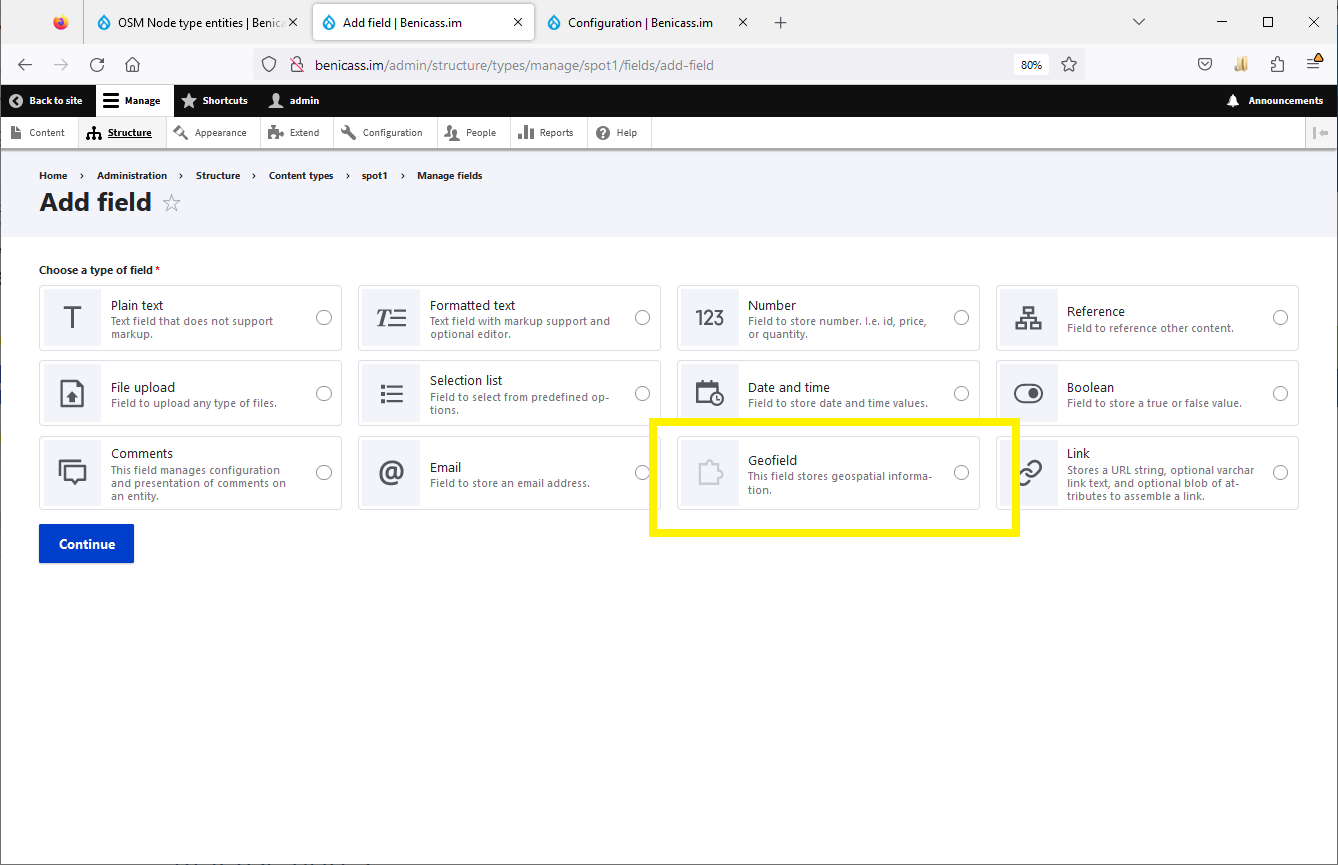Open the Shortcuts toolbar item

coord(215,101)
